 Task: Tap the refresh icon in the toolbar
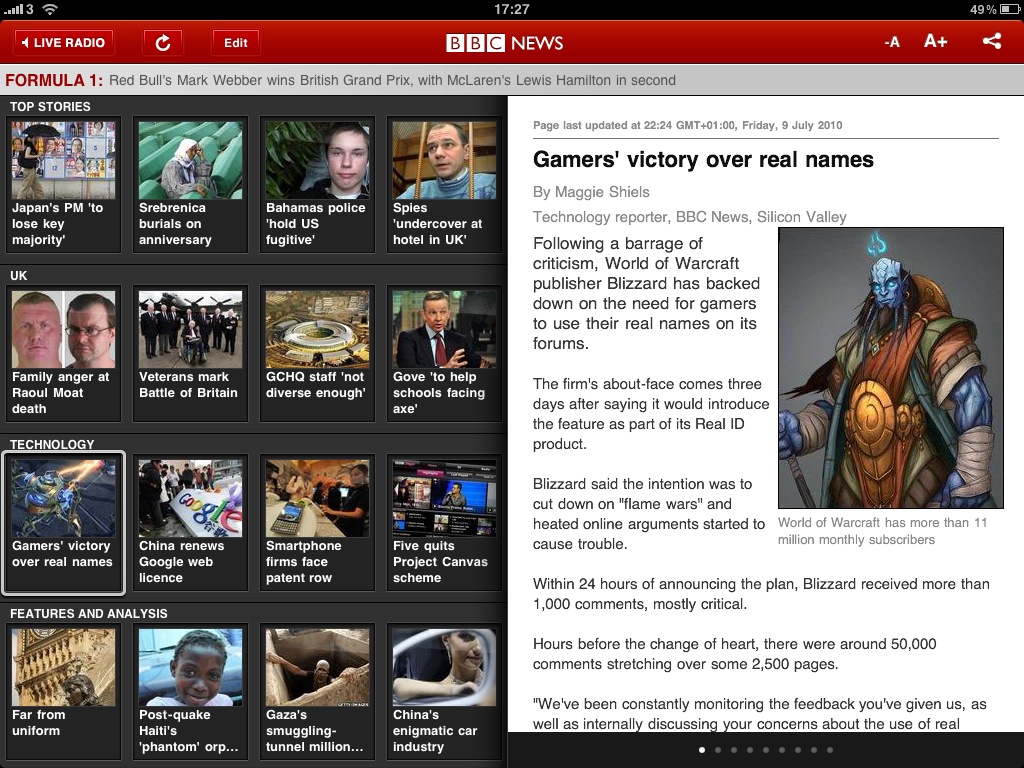163,42
